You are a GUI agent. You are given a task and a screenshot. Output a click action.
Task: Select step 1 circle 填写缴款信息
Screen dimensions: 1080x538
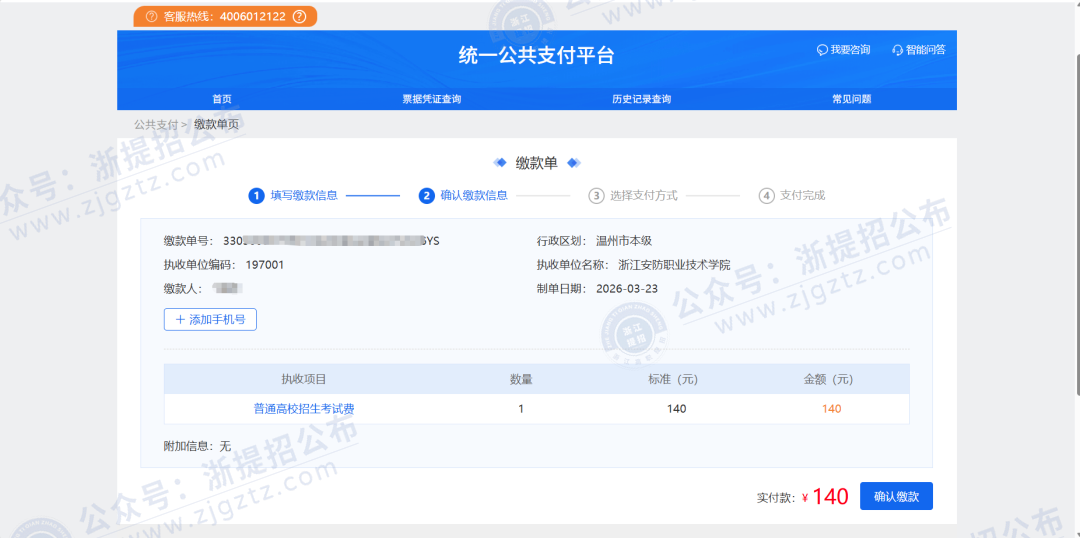256,196
